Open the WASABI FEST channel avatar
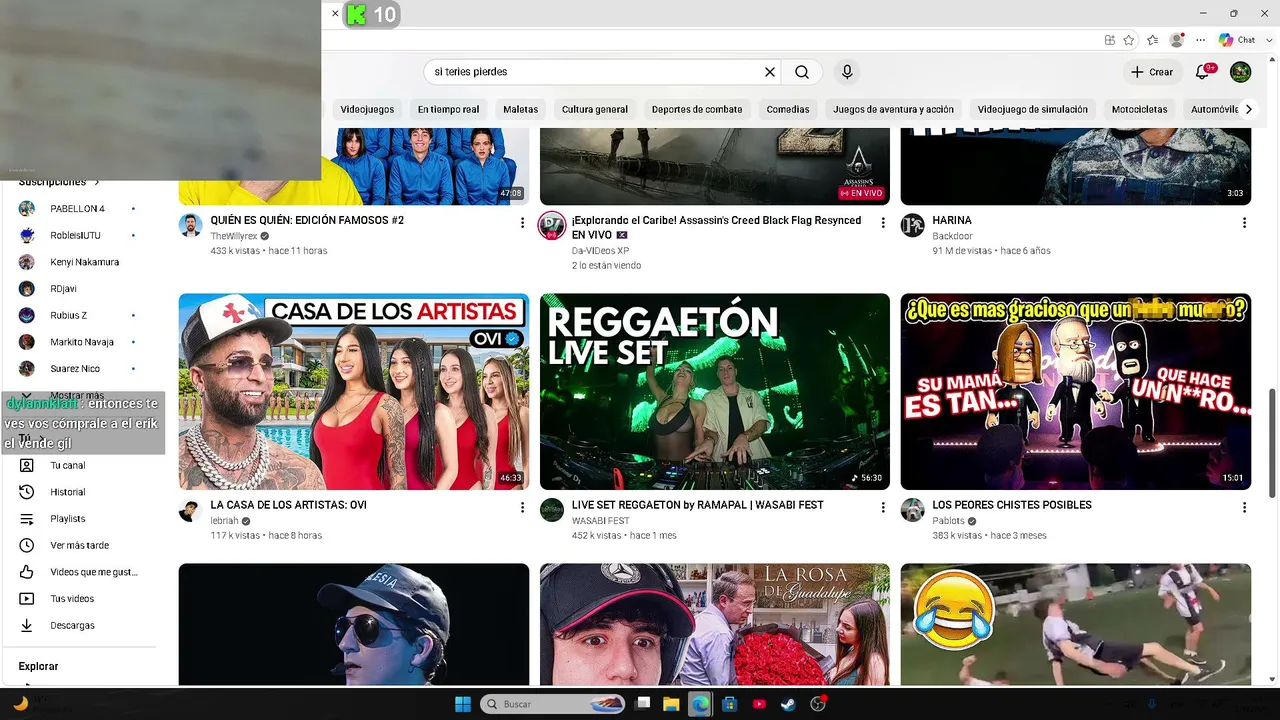 (x=552, y=510)
